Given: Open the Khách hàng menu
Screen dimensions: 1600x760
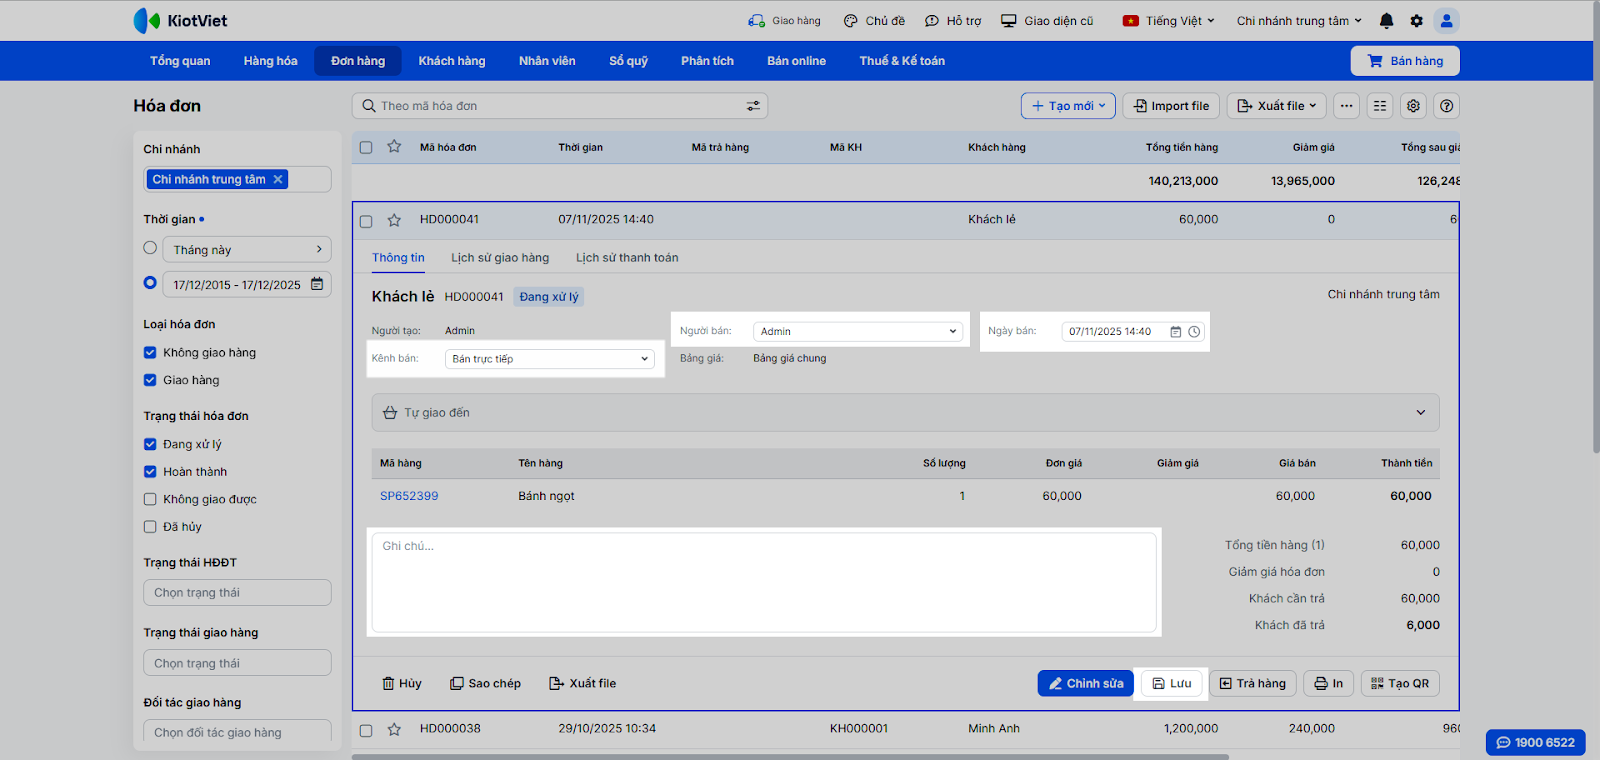Looking at the screenshot, I should [451, 61].
